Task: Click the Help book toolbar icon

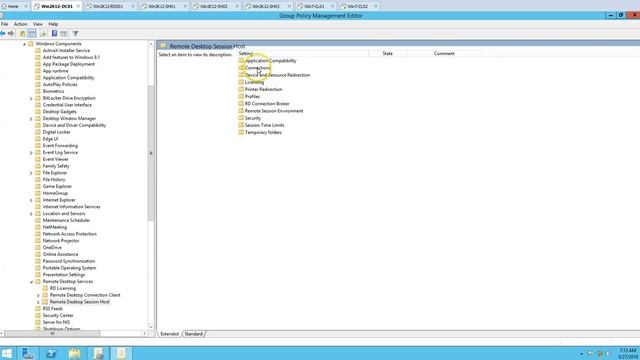Action: pyautogui.click(x=54, y=33)
